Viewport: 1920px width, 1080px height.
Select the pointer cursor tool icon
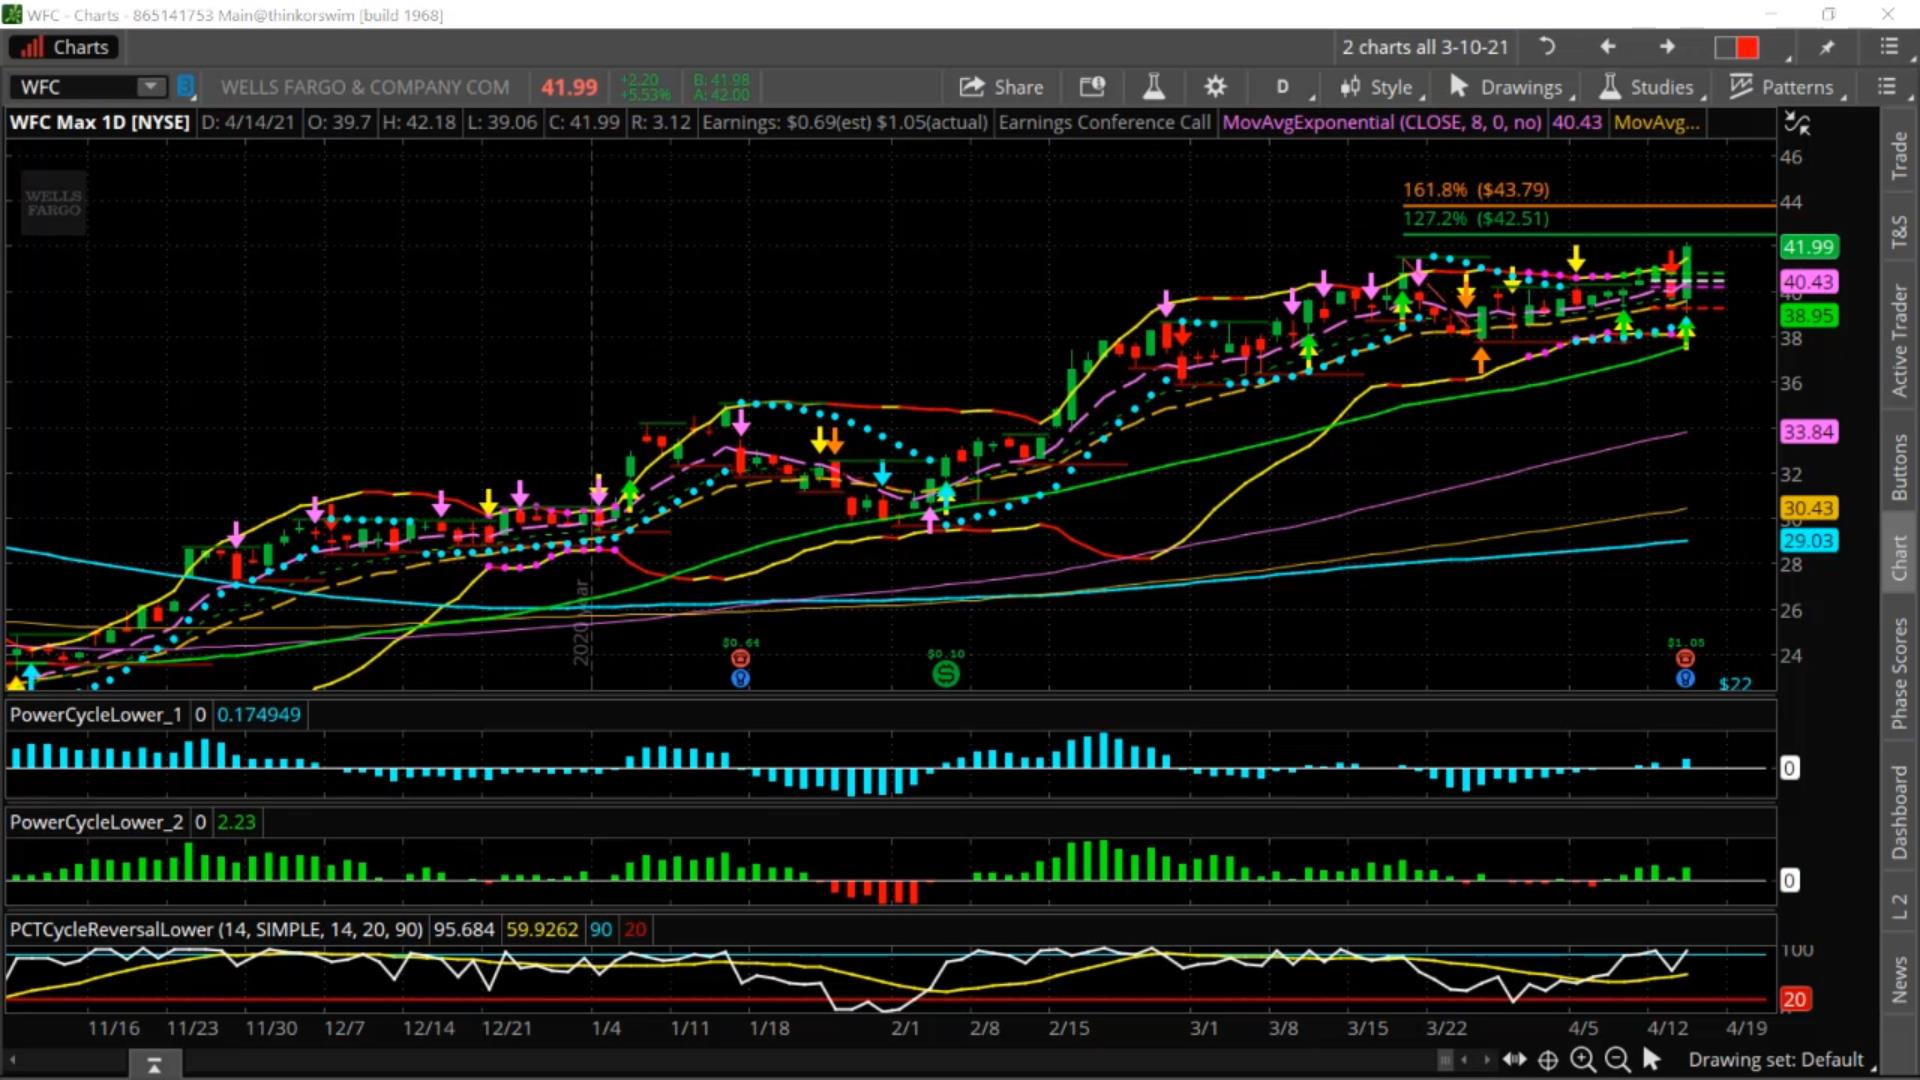pos(1652,1058)
